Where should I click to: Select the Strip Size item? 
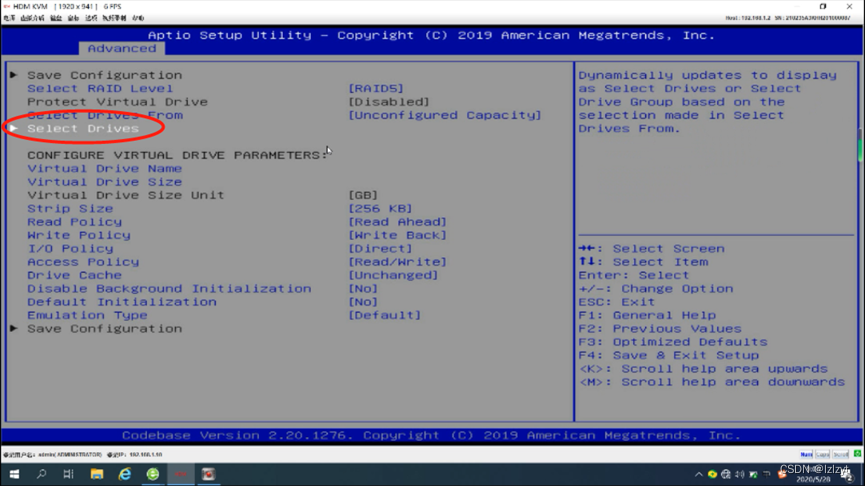(70, 209)
